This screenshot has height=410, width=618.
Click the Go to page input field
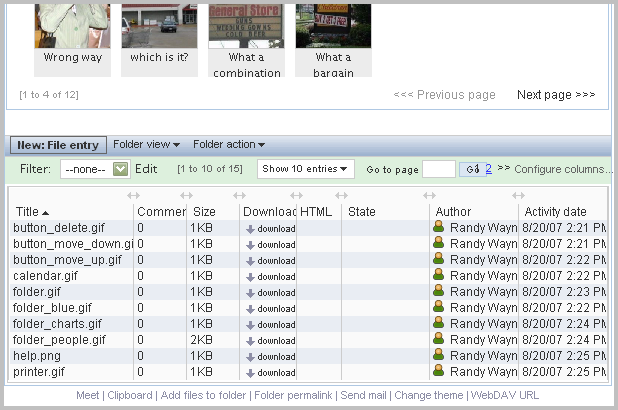[x=439, y=169]
